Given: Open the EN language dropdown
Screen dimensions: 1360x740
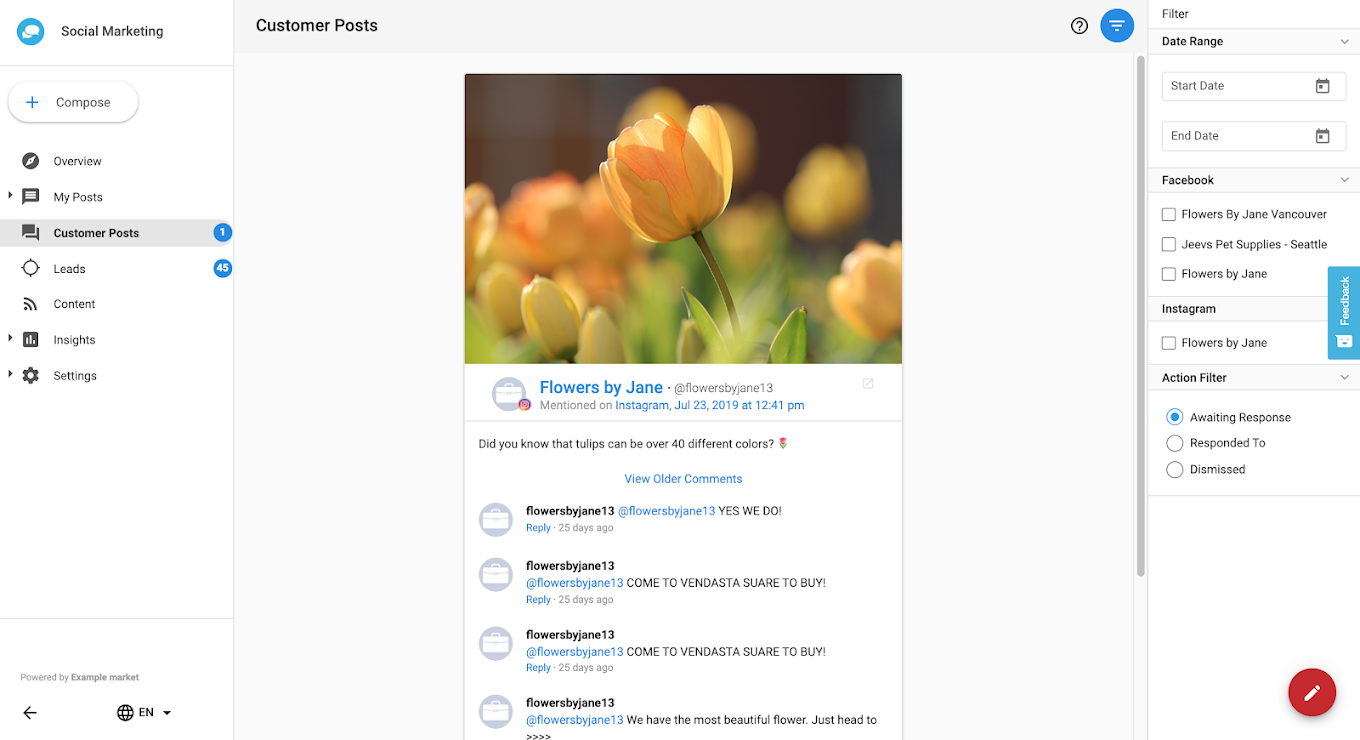Looking at the screenshot, I should click(145, 713).
